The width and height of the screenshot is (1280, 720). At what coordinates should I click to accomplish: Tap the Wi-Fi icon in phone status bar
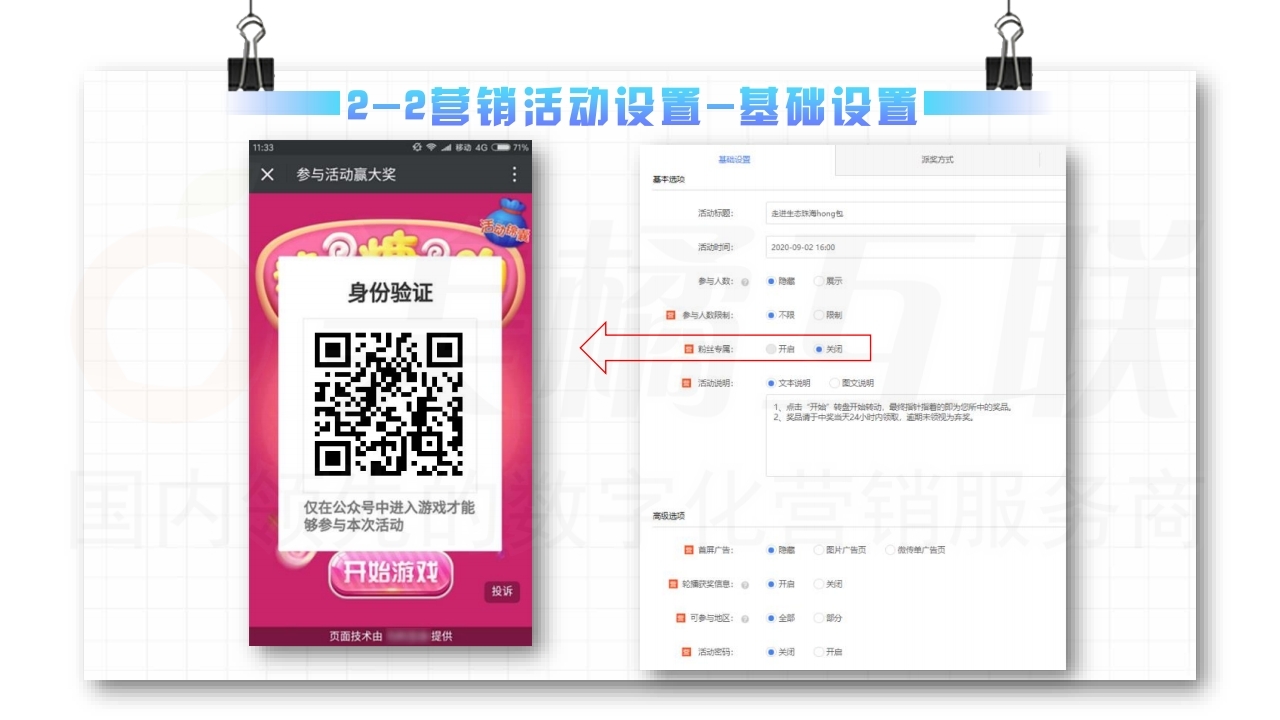[432, 147]
